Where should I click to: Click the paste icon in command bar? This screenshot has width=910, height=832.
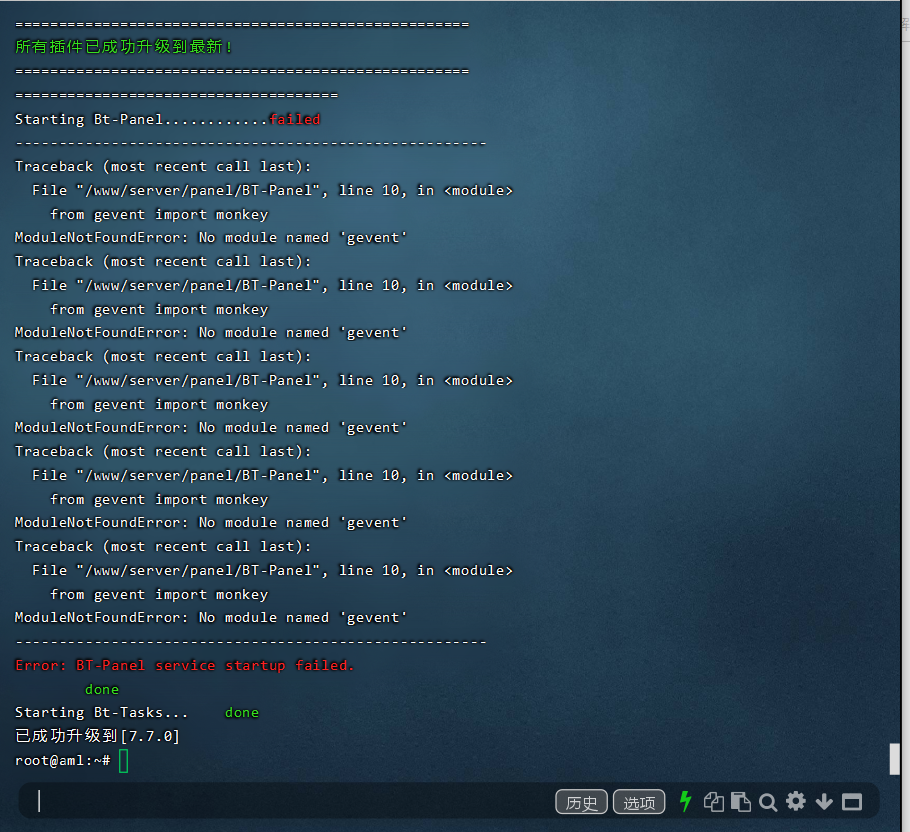click(x=741, y=802)
